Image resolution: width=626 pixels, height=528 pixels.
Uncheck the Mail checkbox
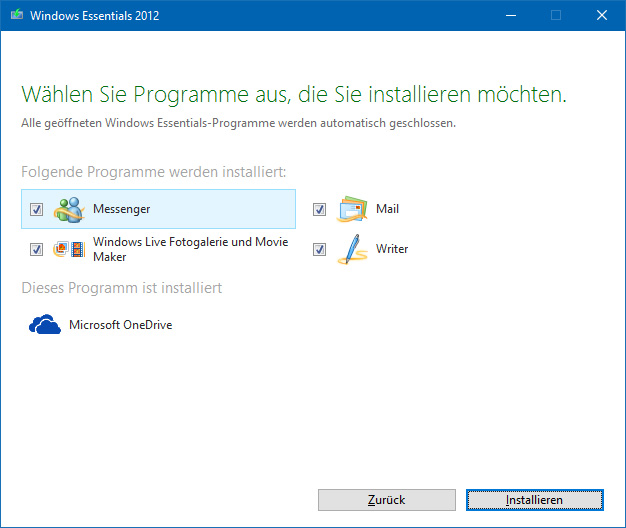319,209
